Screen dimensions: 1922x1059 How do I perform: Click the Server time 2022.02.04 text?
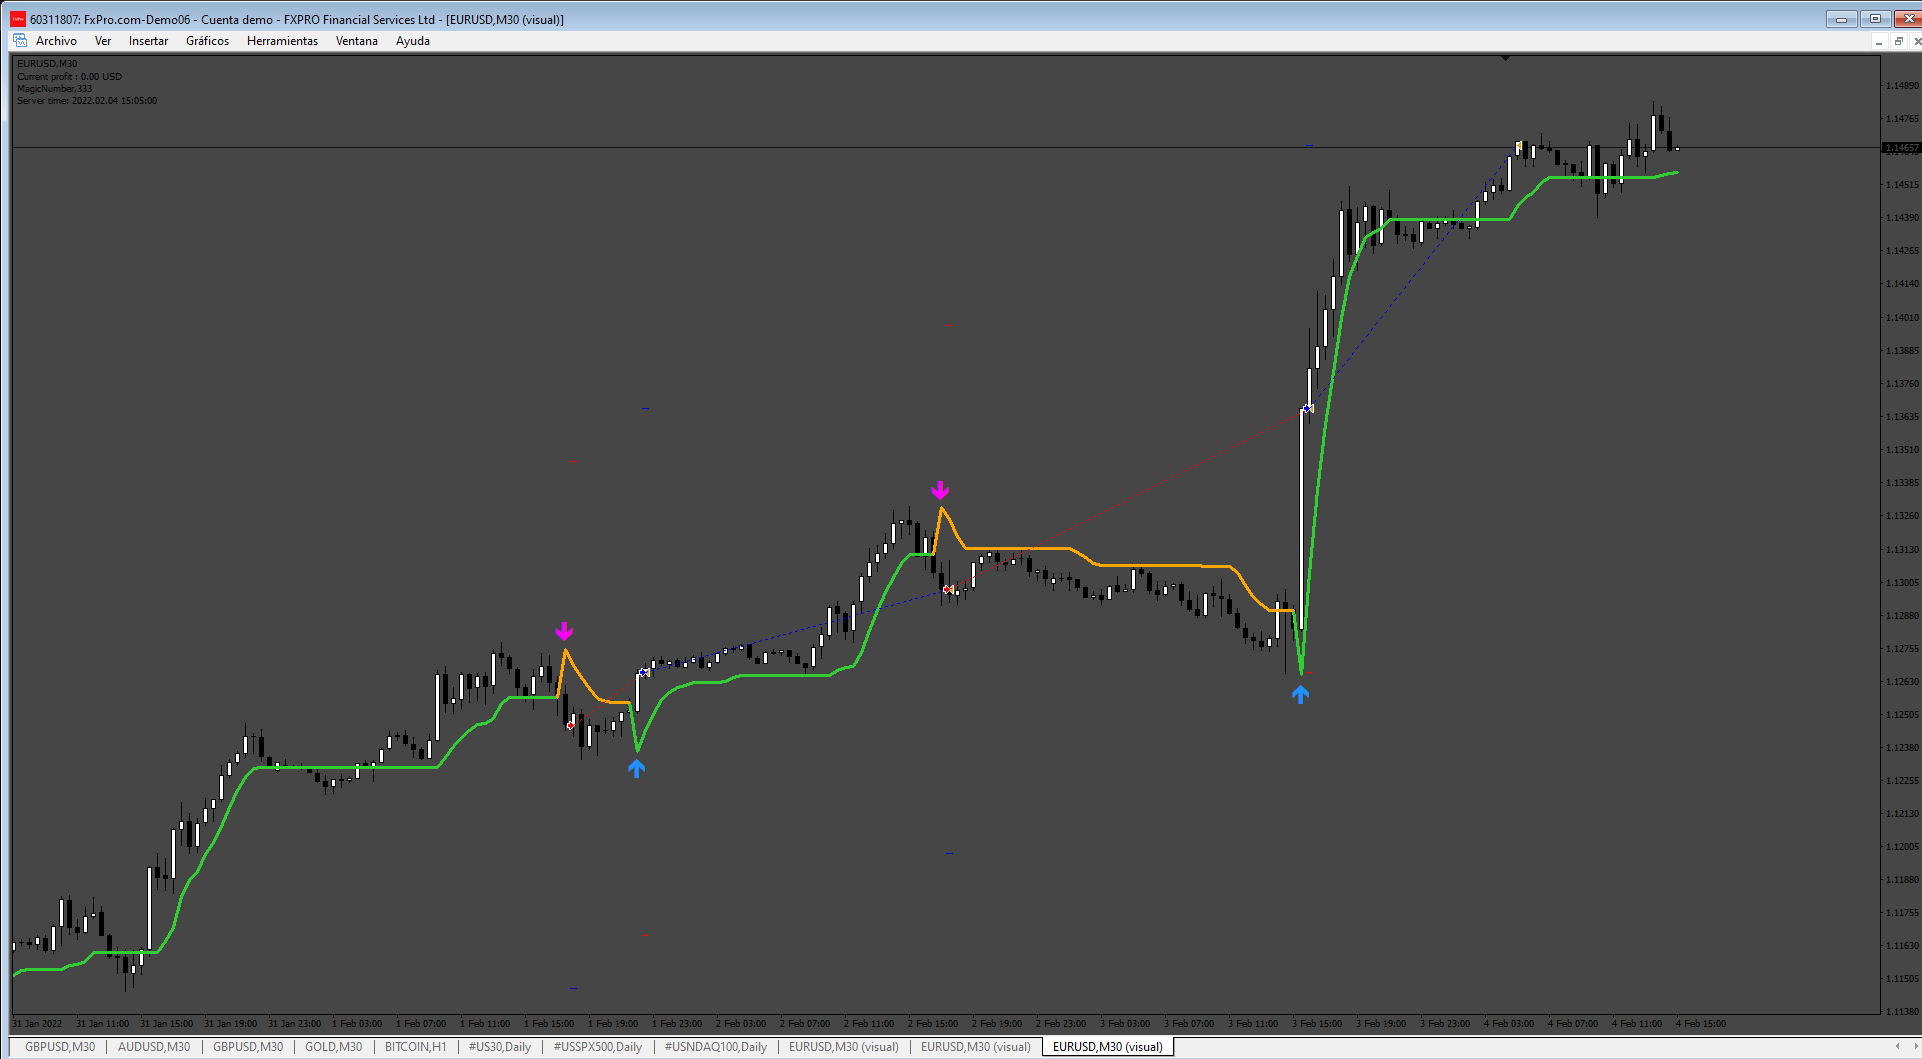coord(87,101)
